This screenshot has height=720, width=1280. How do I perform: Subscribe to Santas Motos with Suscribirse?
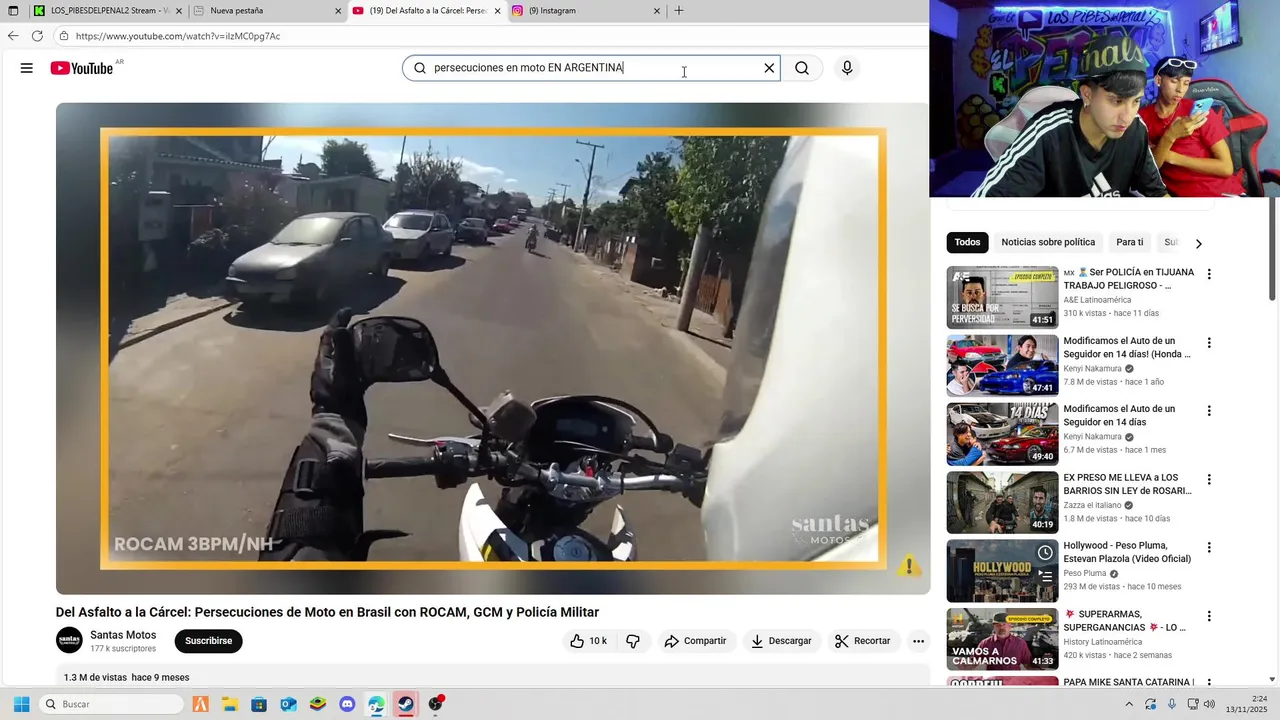tap(208, 641)
